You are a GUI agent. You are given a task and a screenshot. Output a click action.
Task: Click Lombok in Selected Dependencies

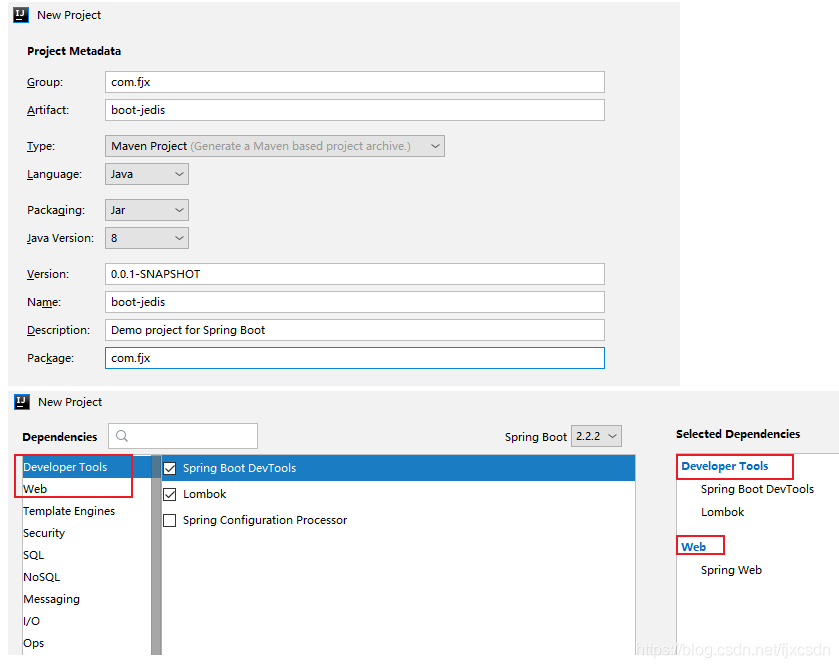[722, 512]
